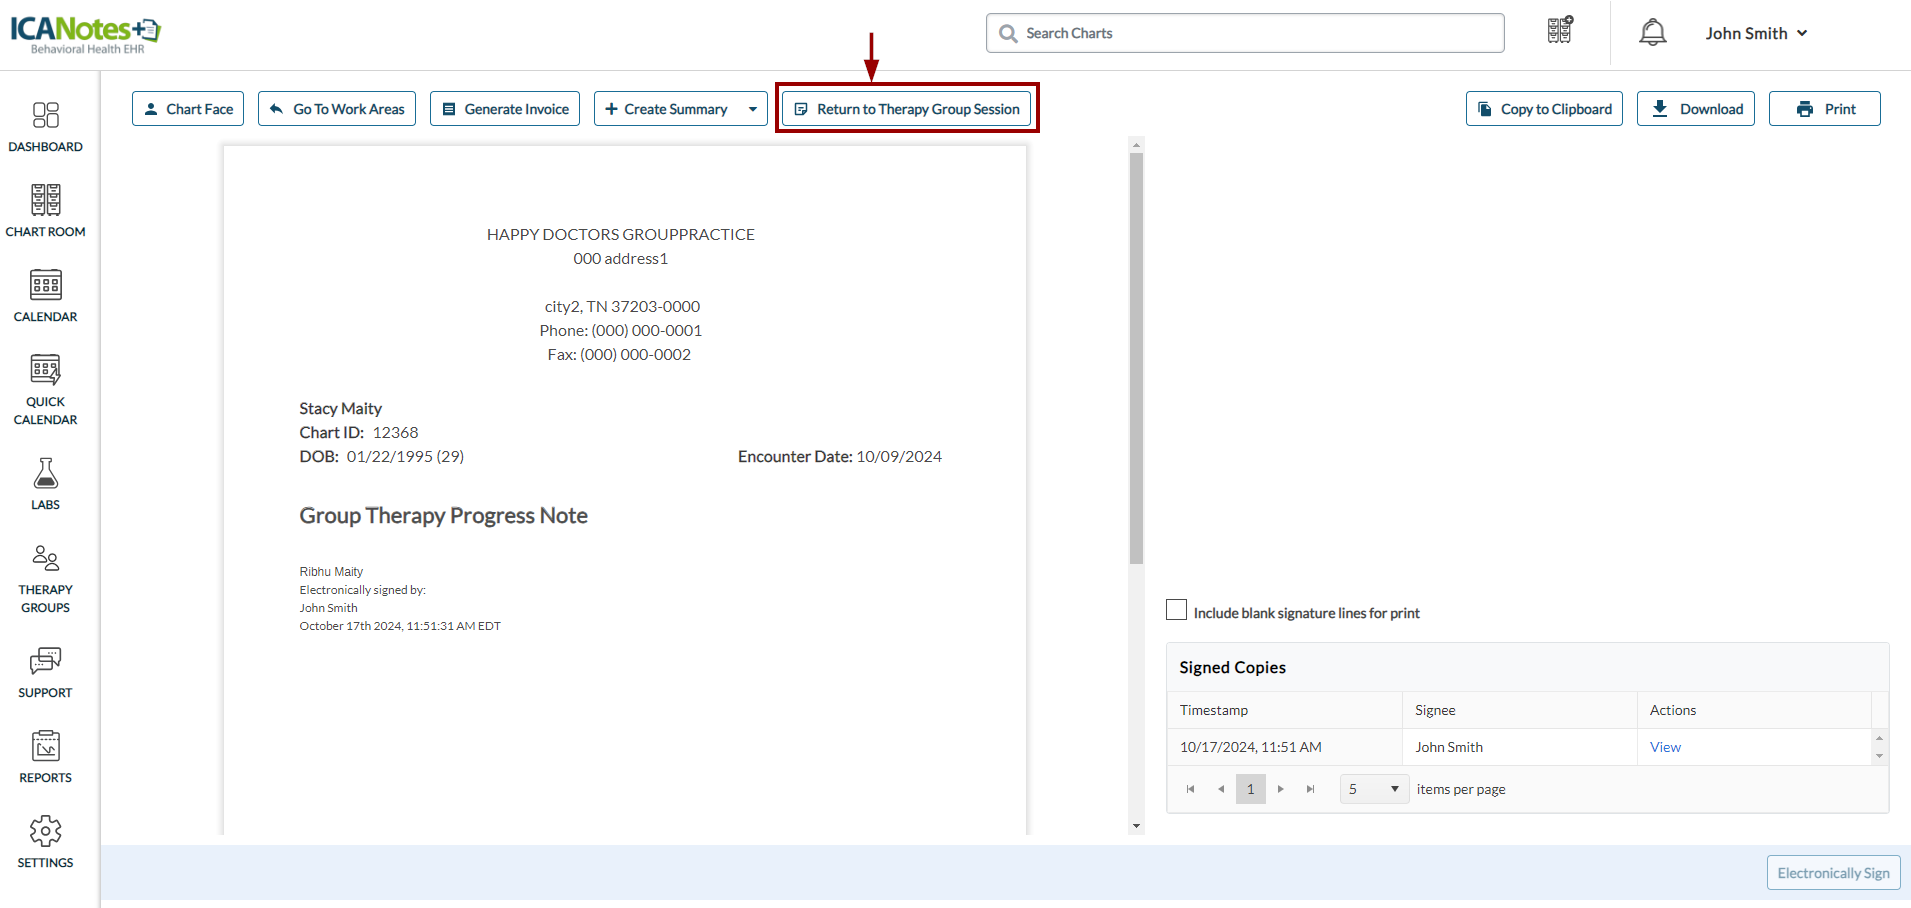
Task: Open the Dashboard sidebar icon
Action: 45,116
